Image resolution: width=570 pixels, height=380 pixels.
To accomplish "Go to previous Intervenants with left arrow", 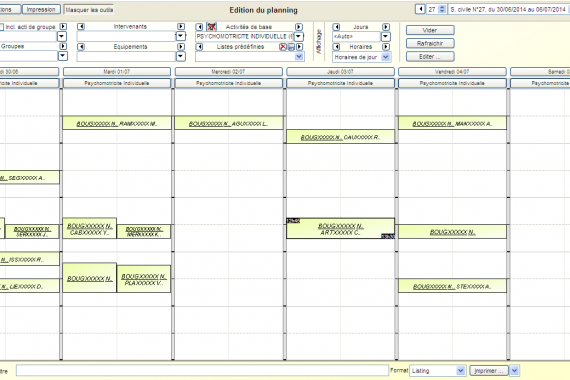I will (x=81, y=27).
